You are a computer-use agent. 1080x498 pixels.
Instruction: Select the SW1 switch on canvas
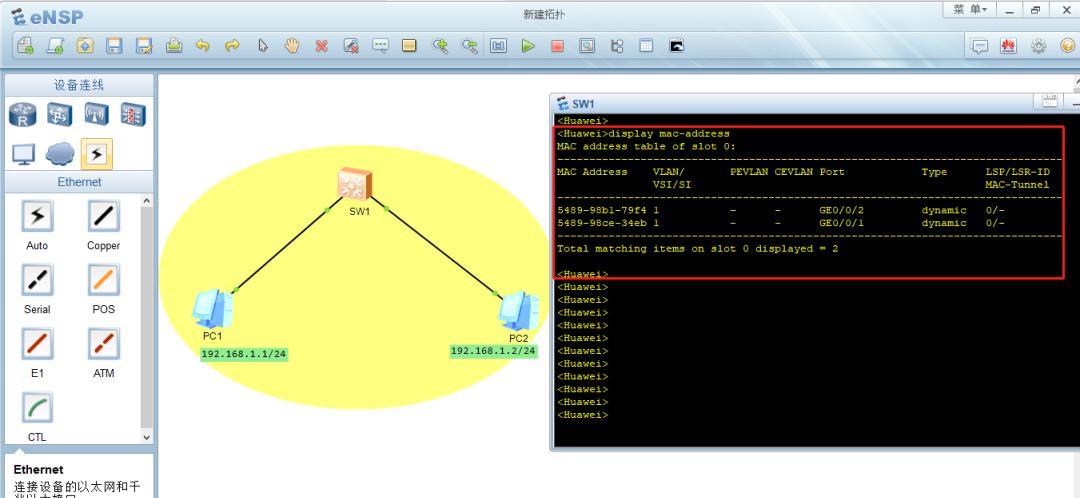tap(355, 185)
